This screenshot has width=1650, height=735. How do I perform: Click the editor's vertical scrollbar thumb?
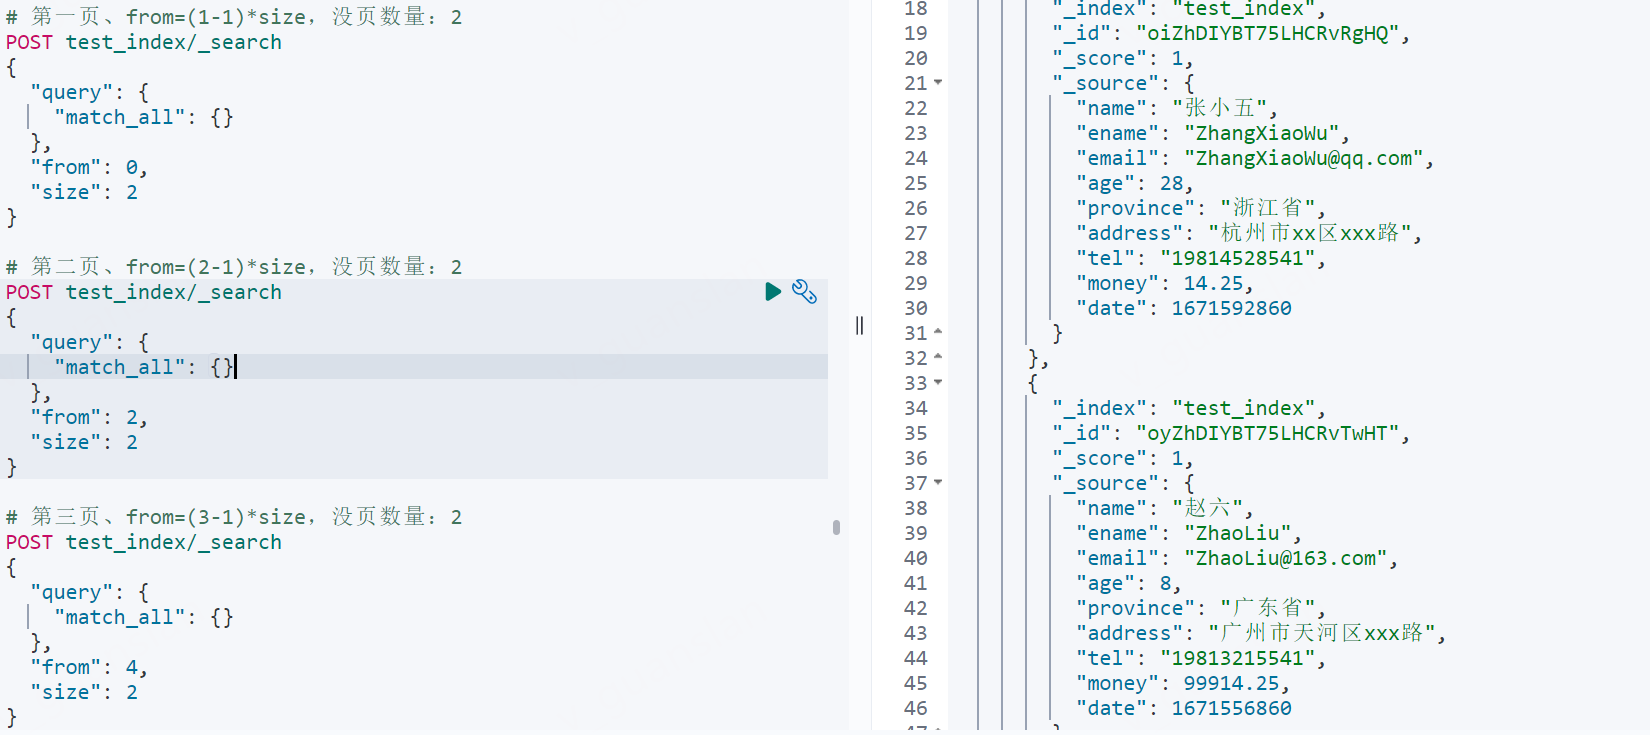[x=836, y=527]
